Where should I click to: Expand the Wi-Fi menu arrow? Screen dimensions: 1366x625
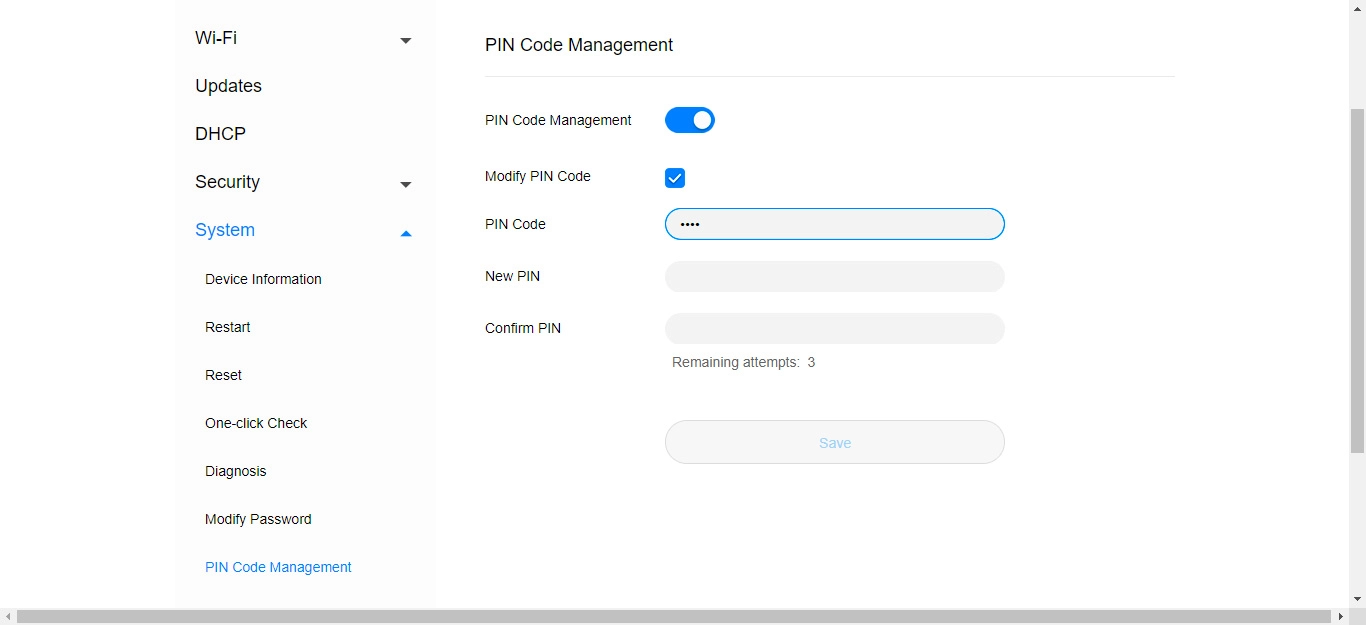pyautogui.click(x=405, y=40)
